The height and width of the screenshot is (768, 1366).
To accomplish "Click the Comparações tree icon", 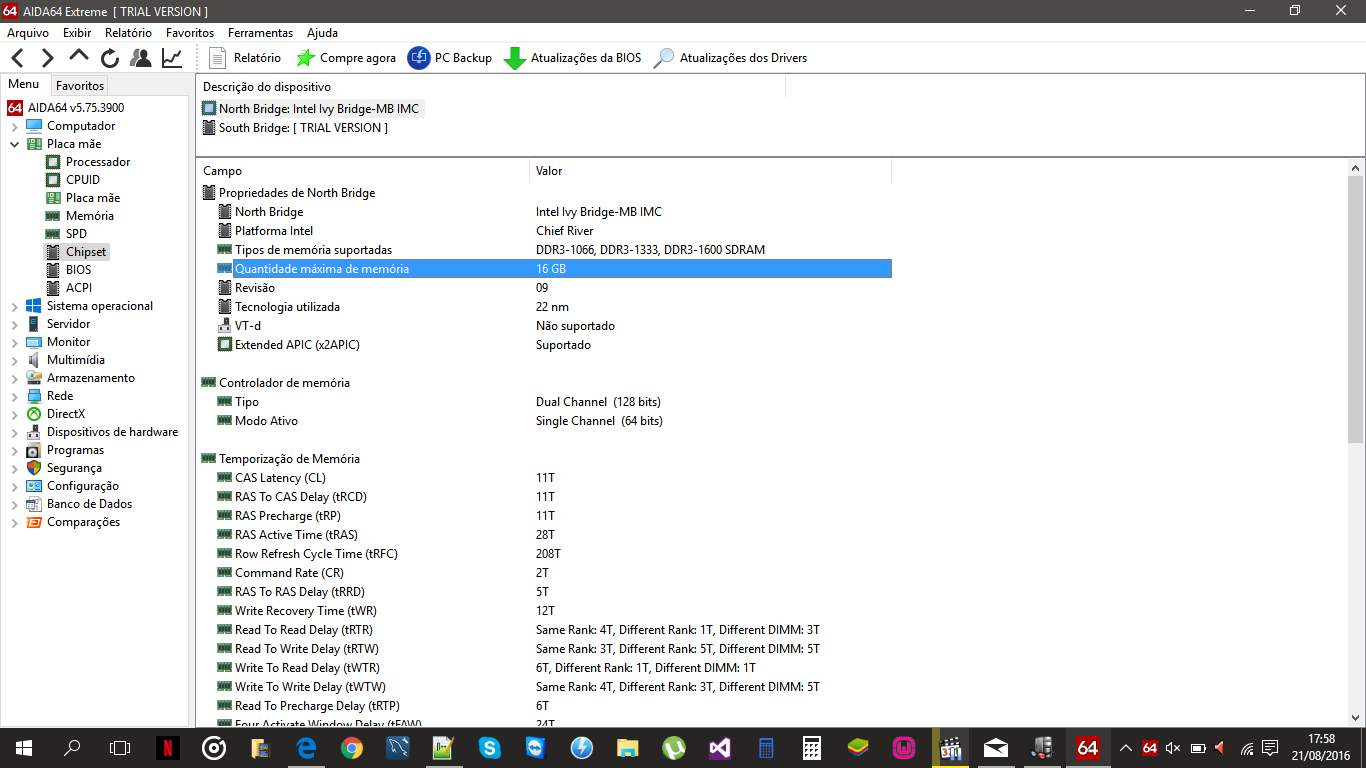I will (x=34, y=522).
